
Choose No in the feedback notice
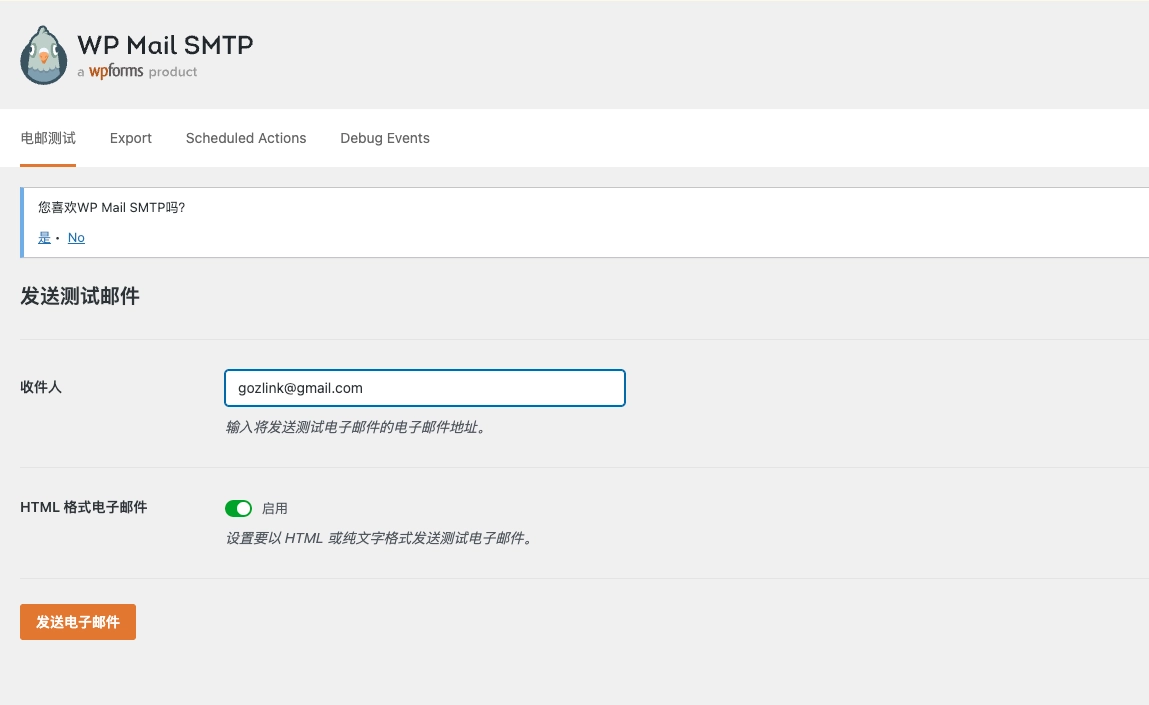[x=76, y=237]
